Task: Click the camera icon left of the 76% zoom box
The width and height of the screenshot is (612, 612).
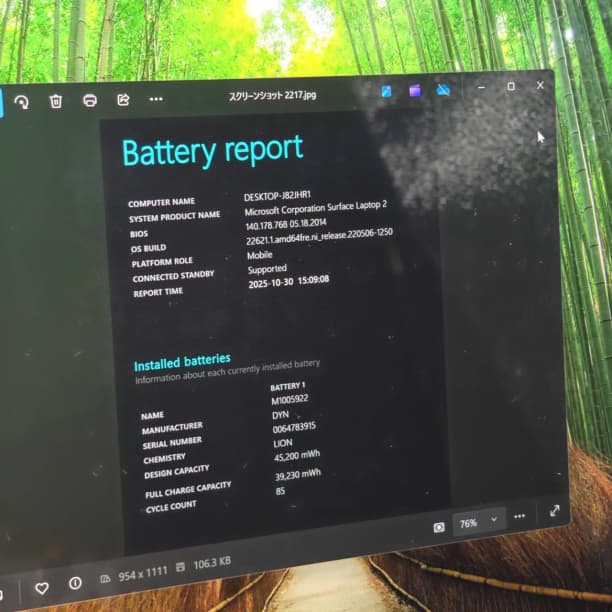Action: [x=439, y=527]
